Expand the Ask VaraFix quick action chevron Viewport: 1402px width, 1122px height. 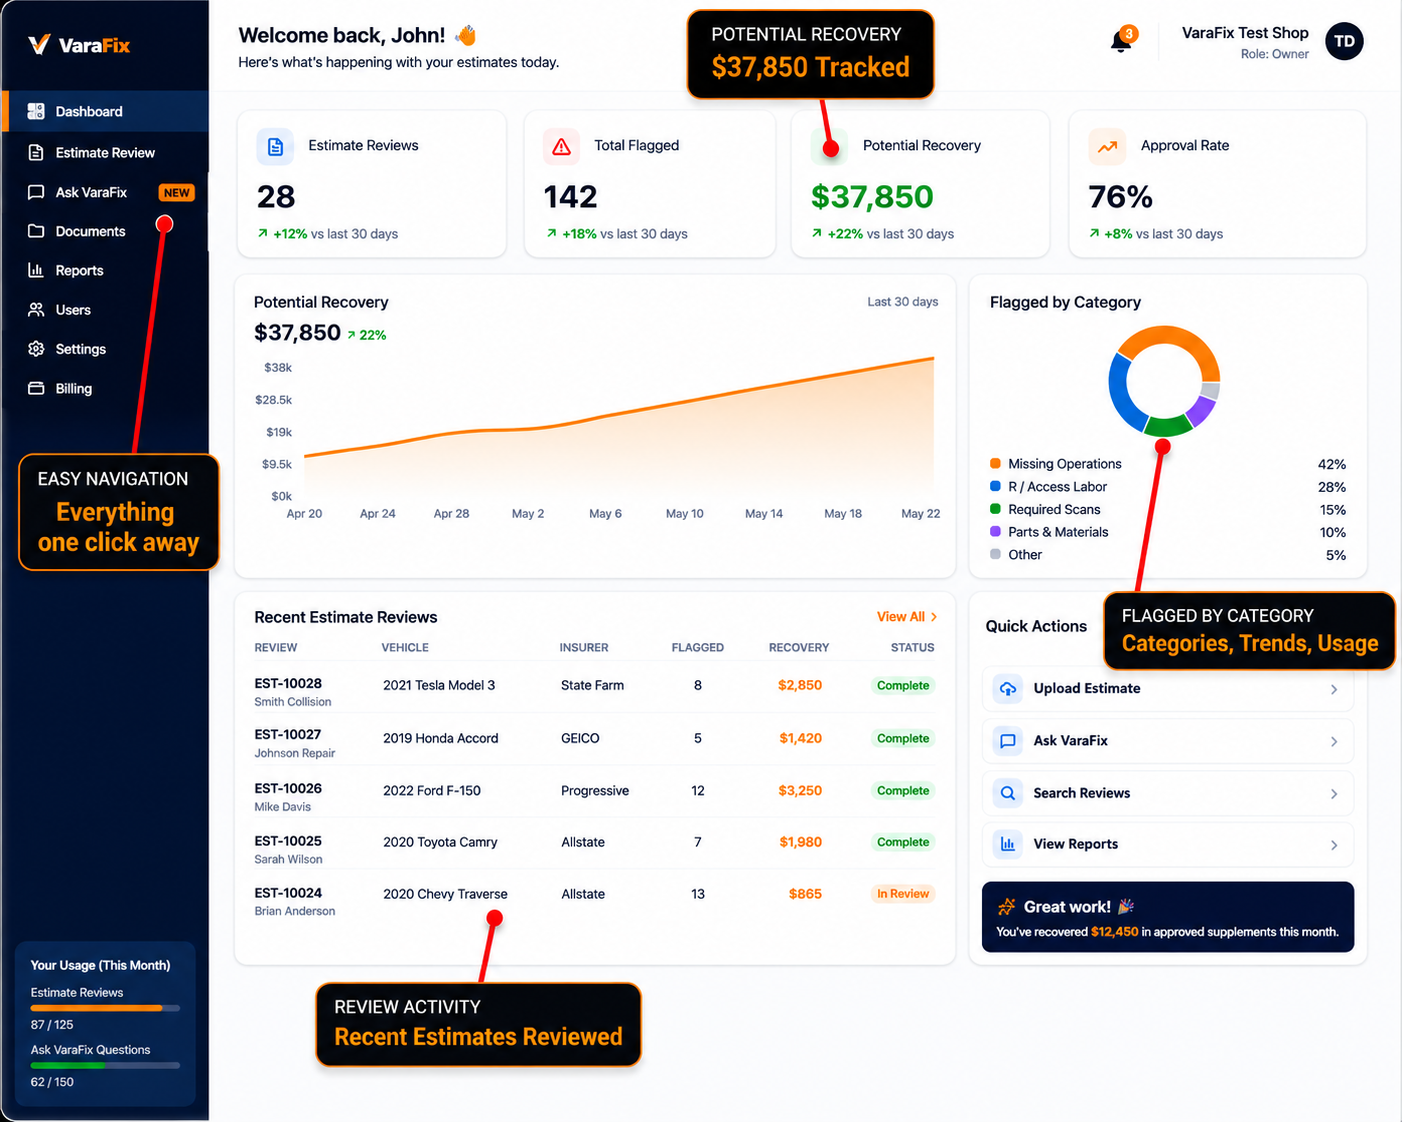click(1334, 741)
